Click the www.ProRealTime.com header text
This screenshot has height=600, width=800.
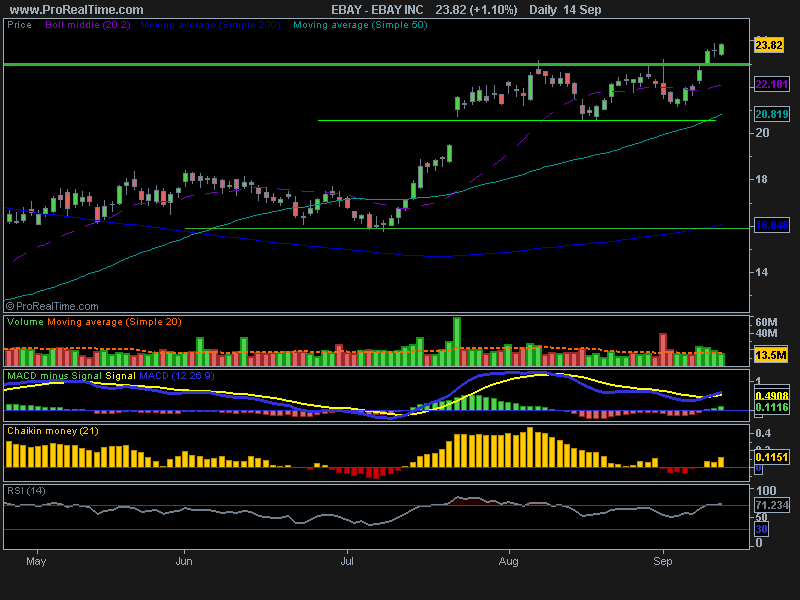point(77,10)
